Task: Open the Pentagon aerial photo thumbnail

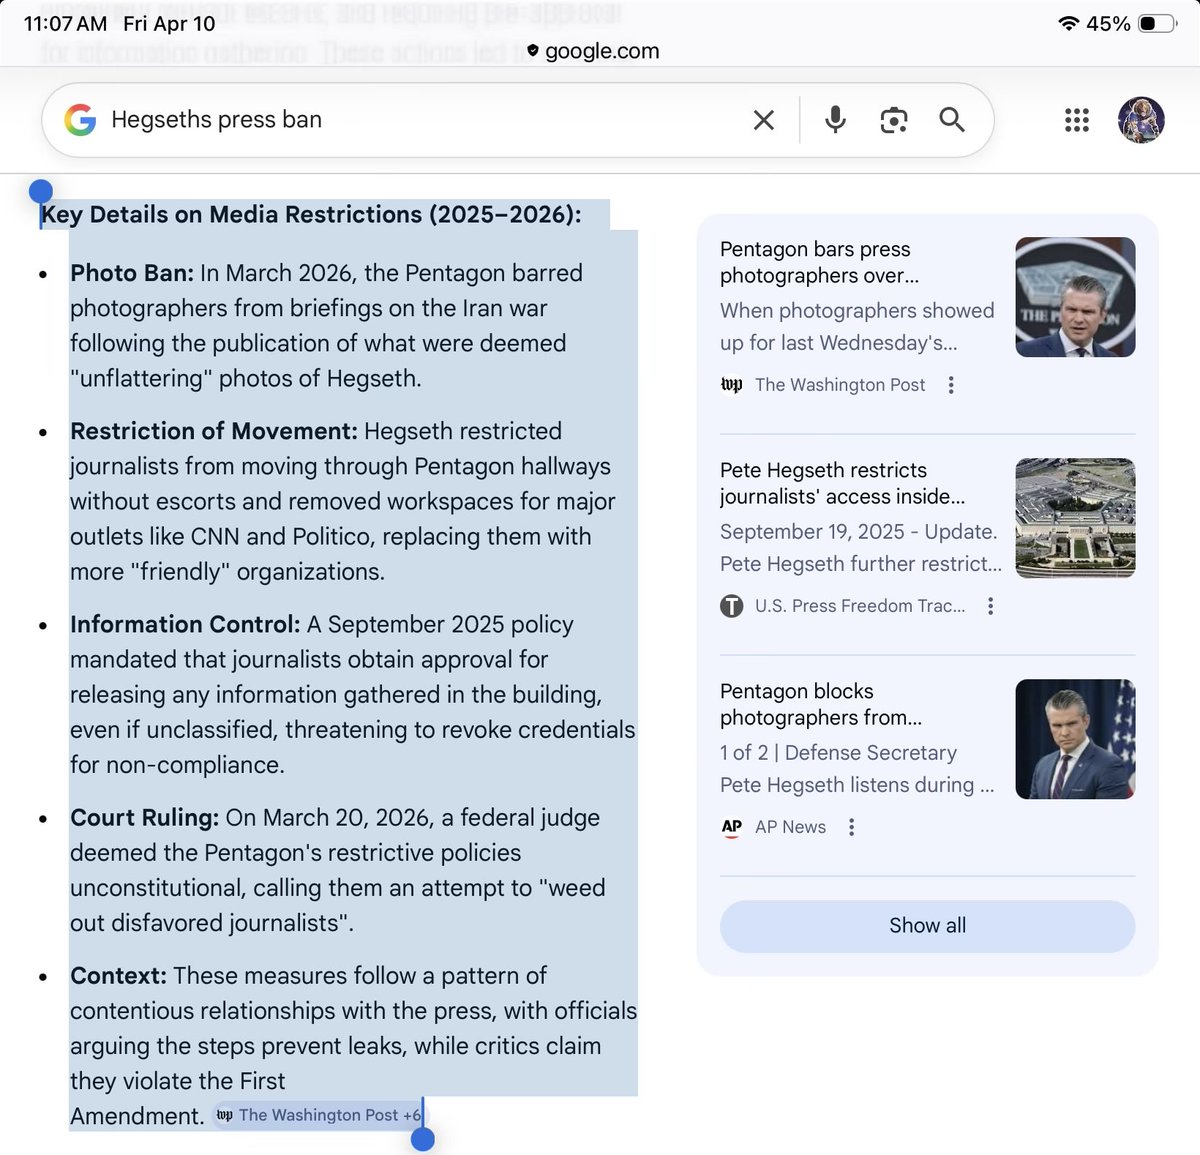Action: (1075, 518)
